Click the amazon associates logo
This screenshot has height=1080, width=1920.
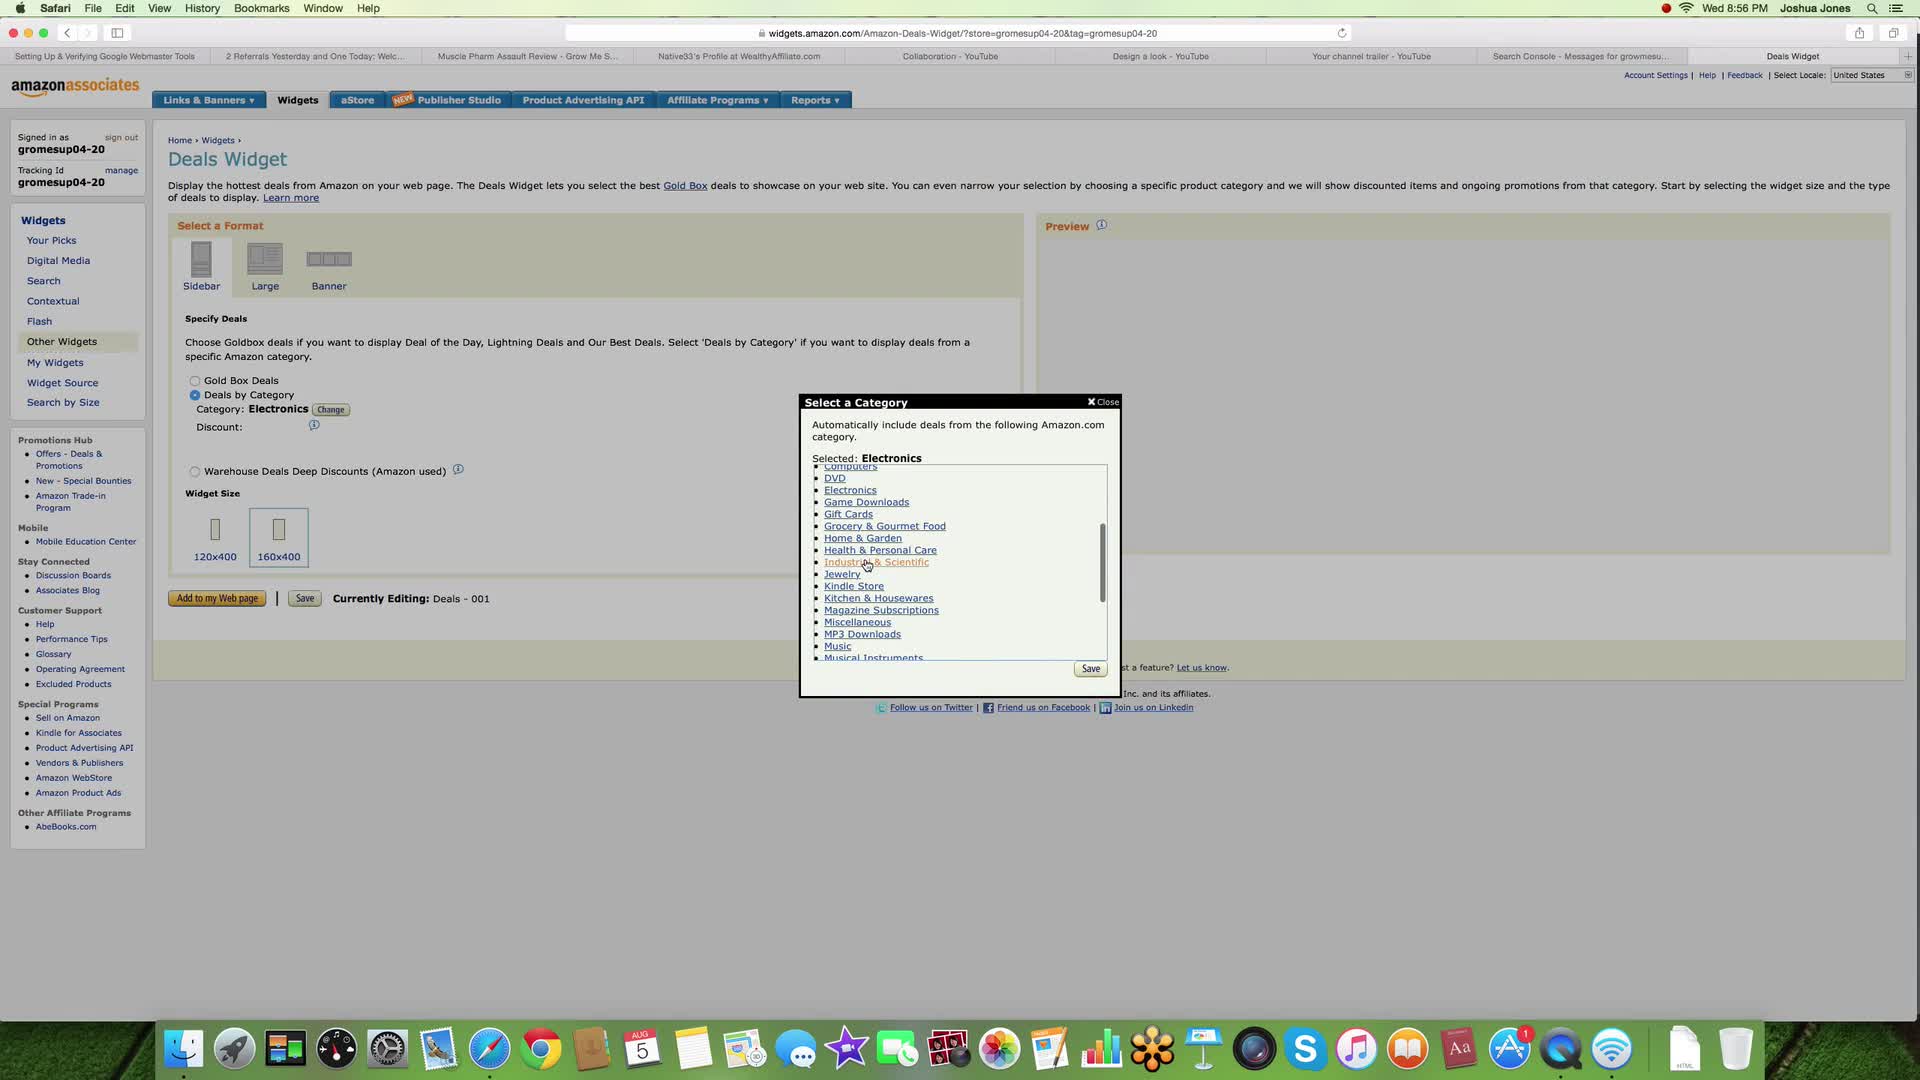[75, 87]
